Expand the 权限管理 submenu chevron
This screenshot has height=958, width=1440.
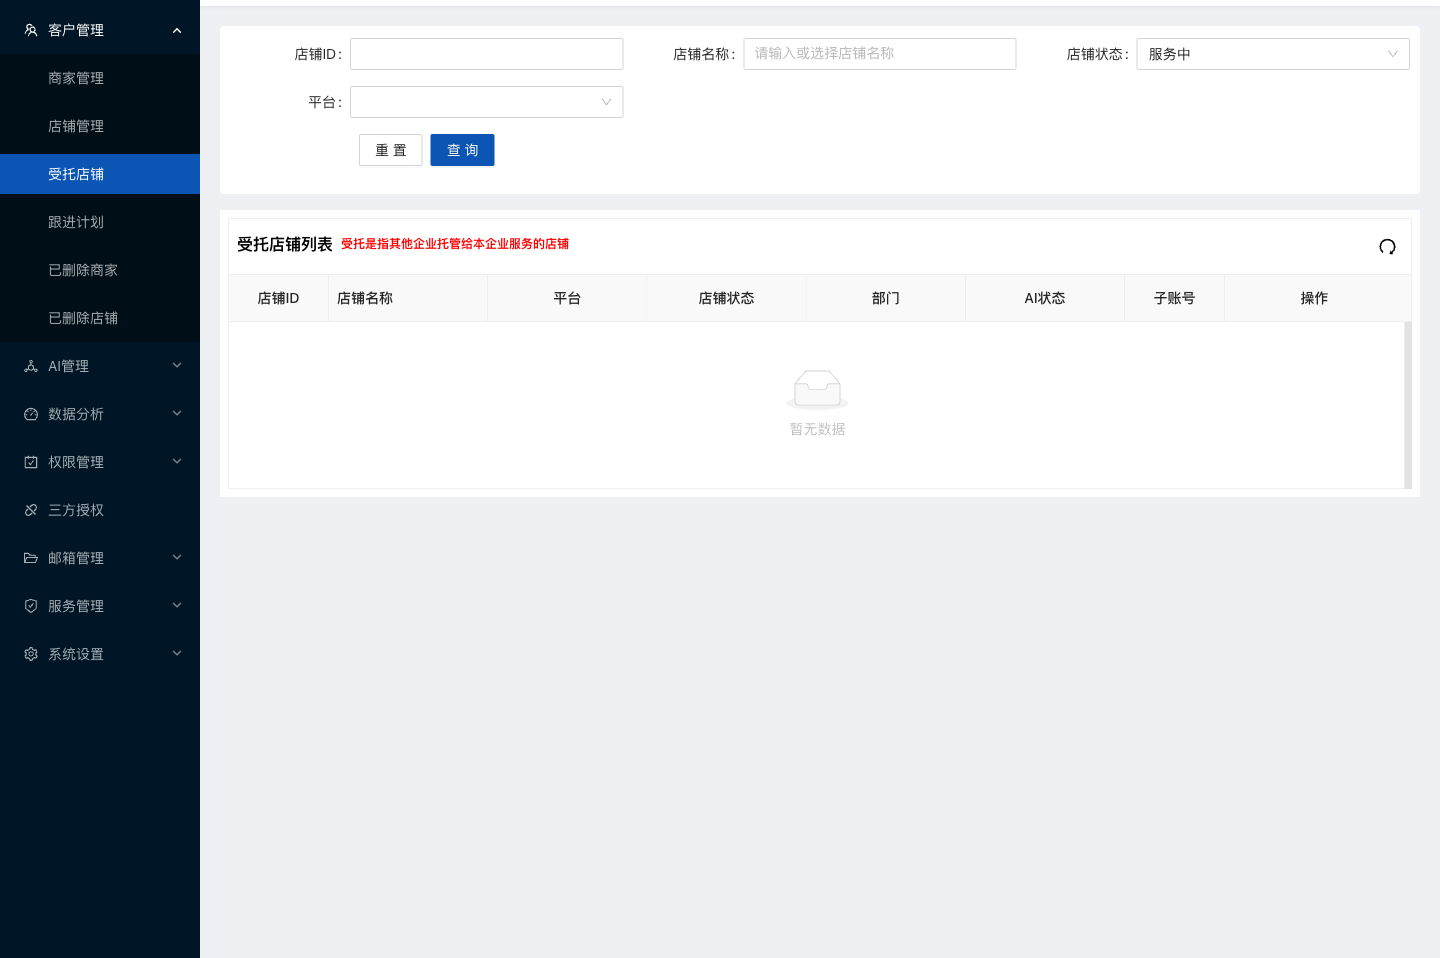(177, 461)
